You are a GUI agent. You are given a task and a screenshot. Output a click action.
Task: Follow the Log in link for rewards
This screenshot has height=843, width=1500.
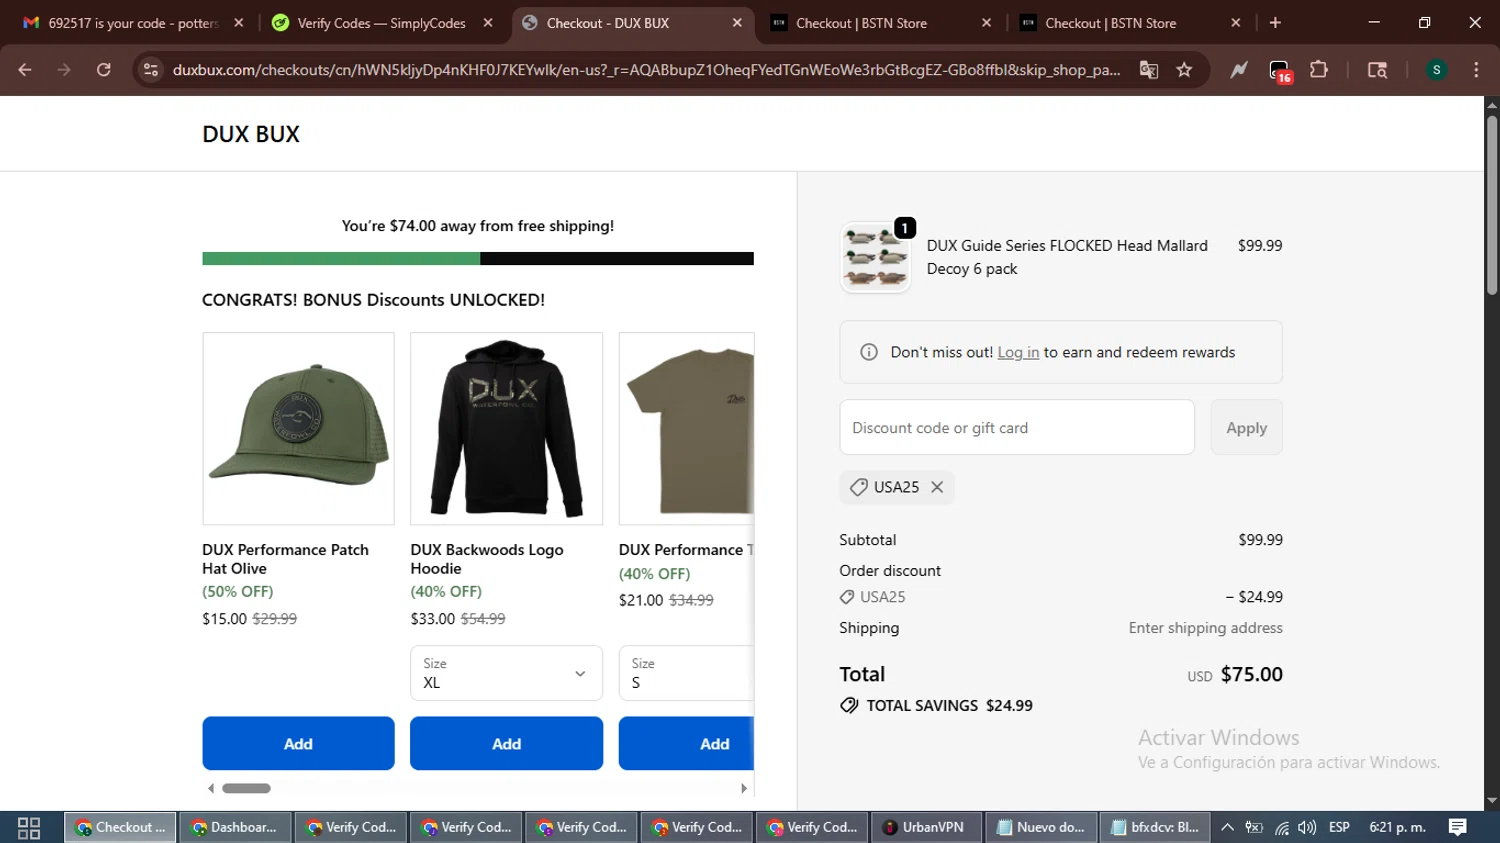(1018, 352)
